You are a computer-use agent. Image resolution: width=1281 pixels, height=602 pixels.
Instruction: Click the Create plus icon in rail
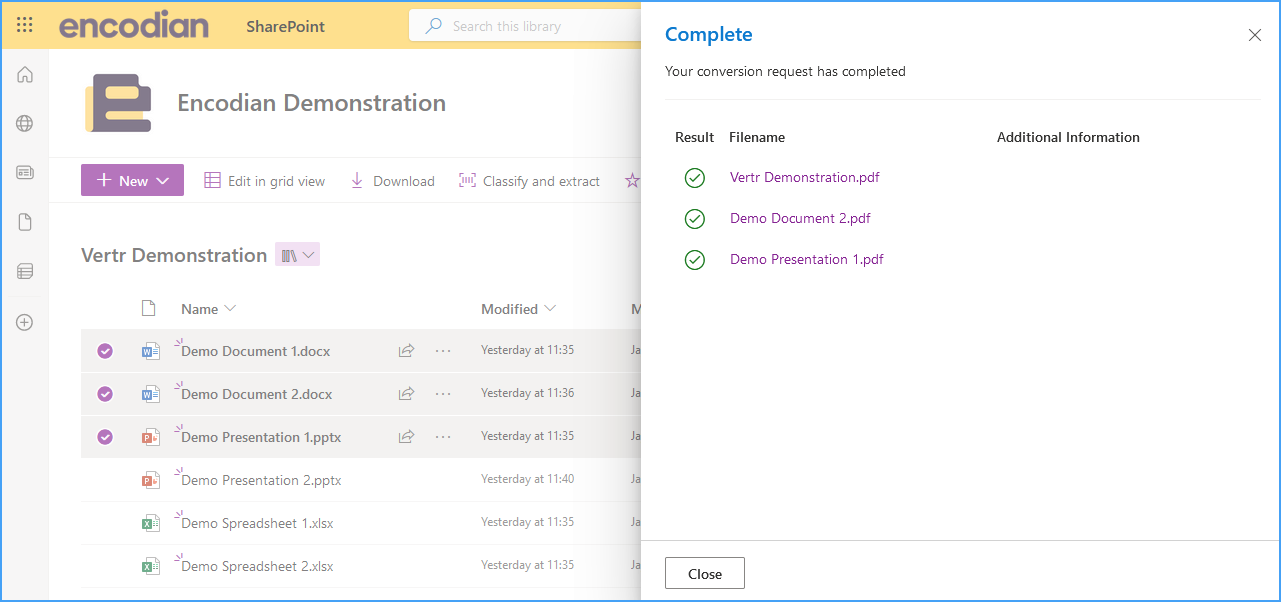click(25, 322)
